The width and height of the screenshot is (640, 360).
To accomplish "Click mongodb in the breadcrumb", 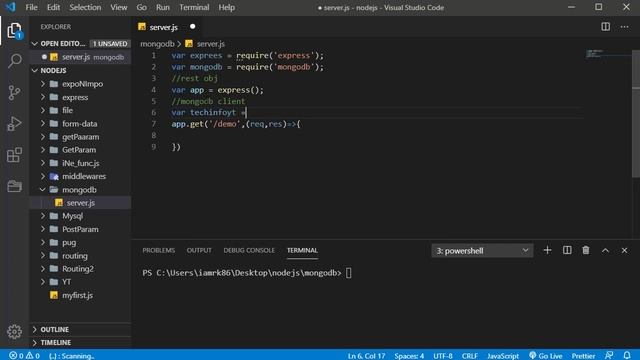I will click(157, 44).
